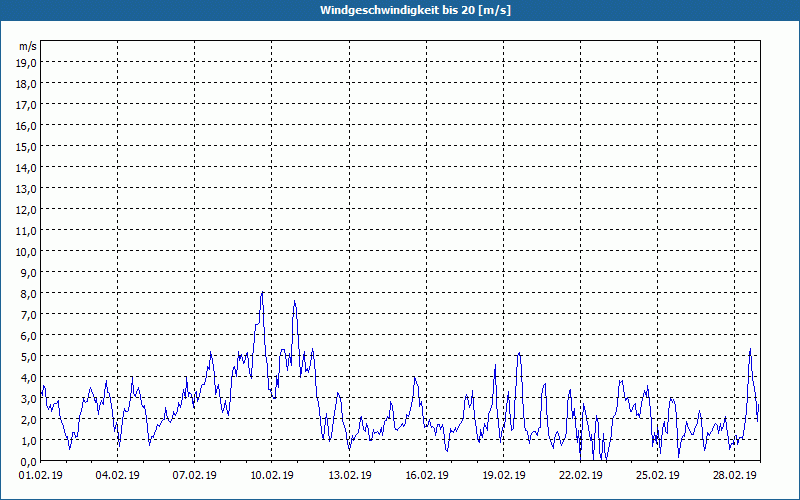Select the 10.02.19 date label

click(x=271, y=476)
